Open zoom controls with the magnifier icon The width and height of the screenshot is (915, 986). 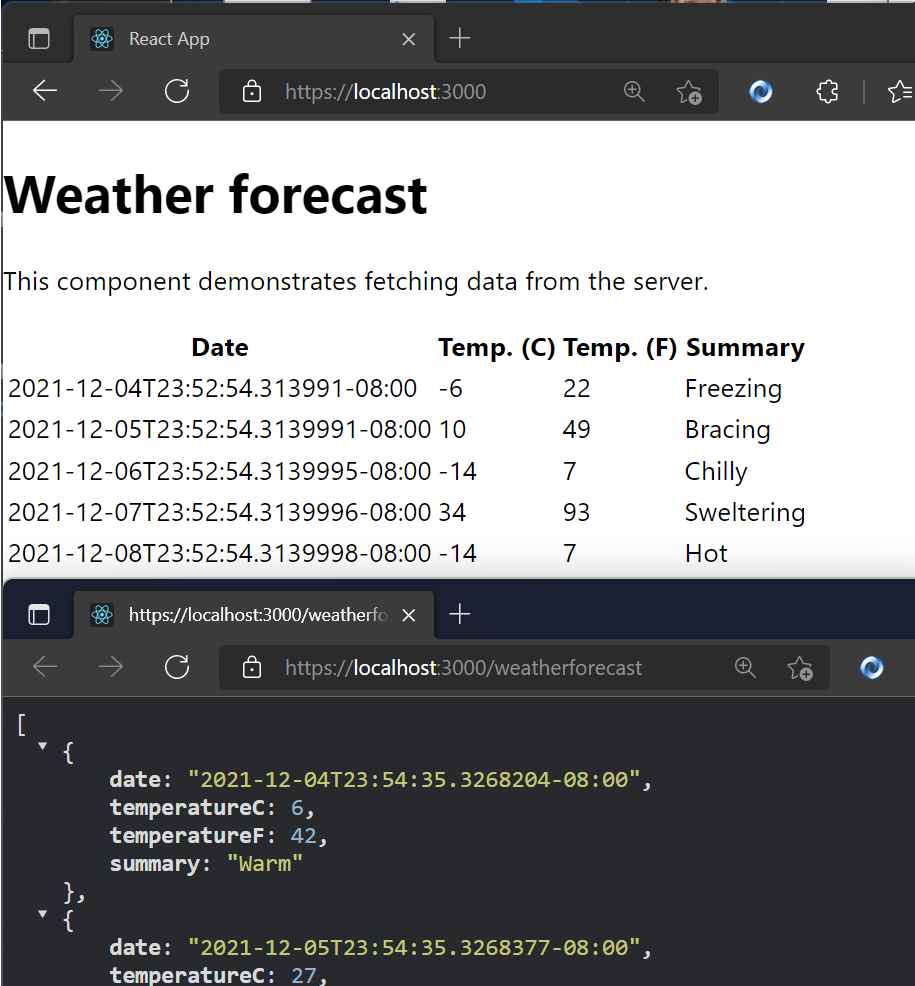pyautogui.click(x=634, y=91)
